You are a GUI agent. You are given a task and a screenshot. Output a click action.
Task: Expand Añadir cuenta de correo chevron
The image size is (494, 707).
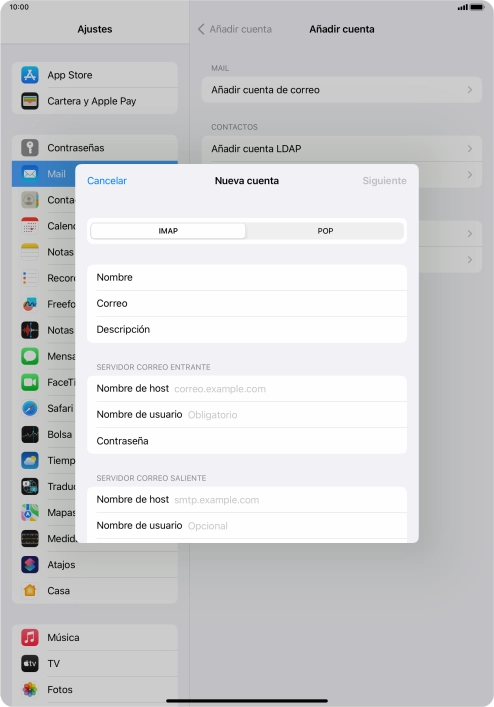click(x=470, y=90)
